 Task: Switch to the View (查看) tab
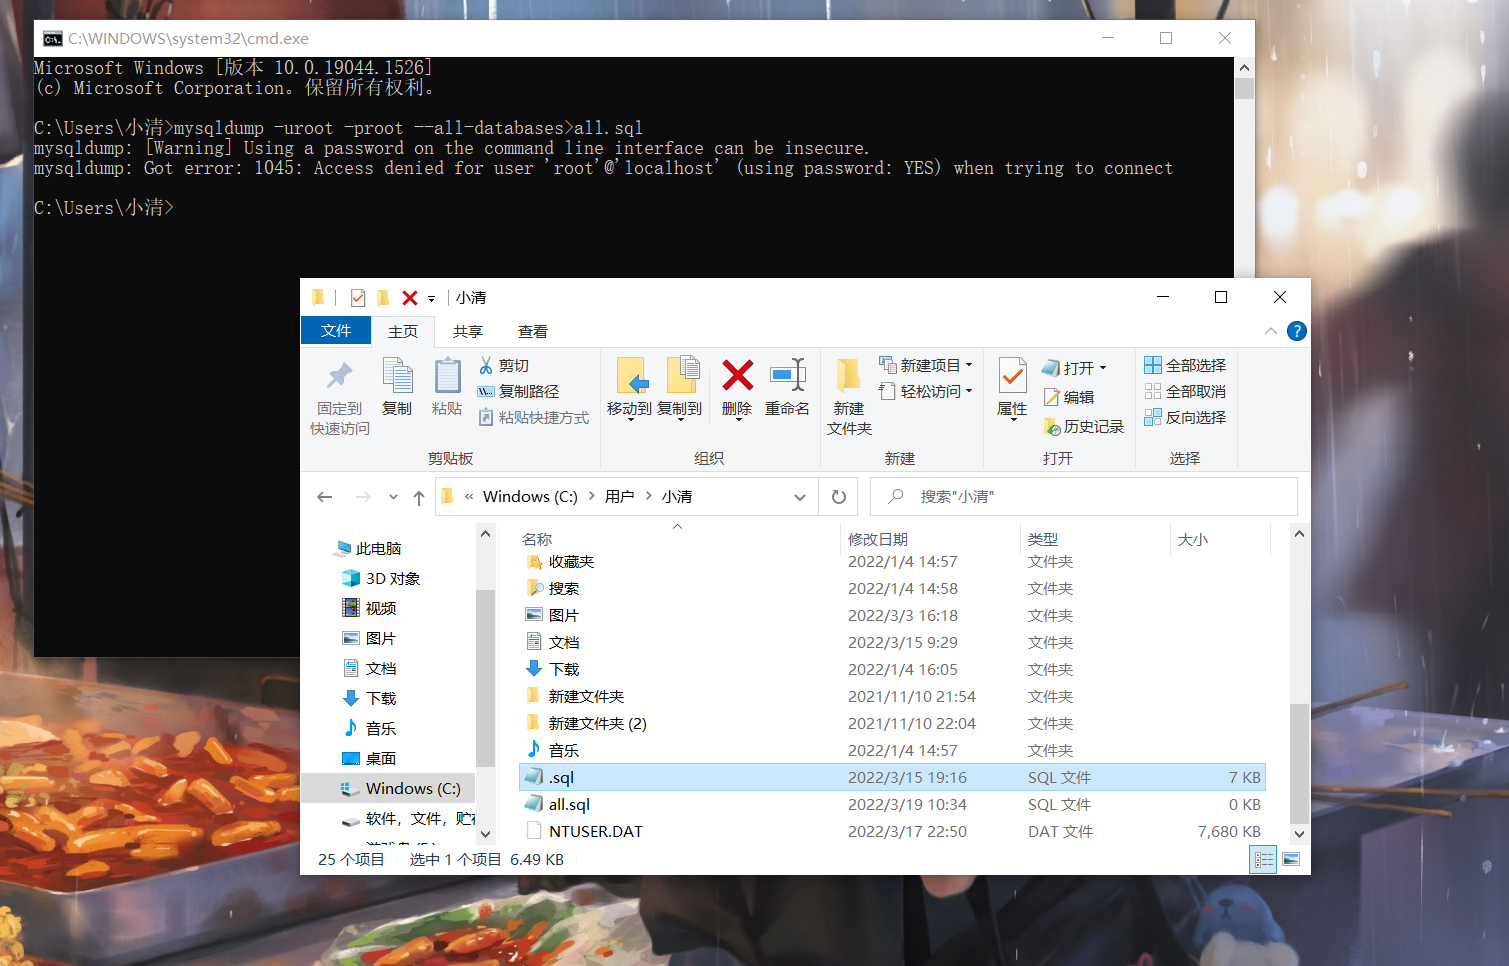pos(532,332)
